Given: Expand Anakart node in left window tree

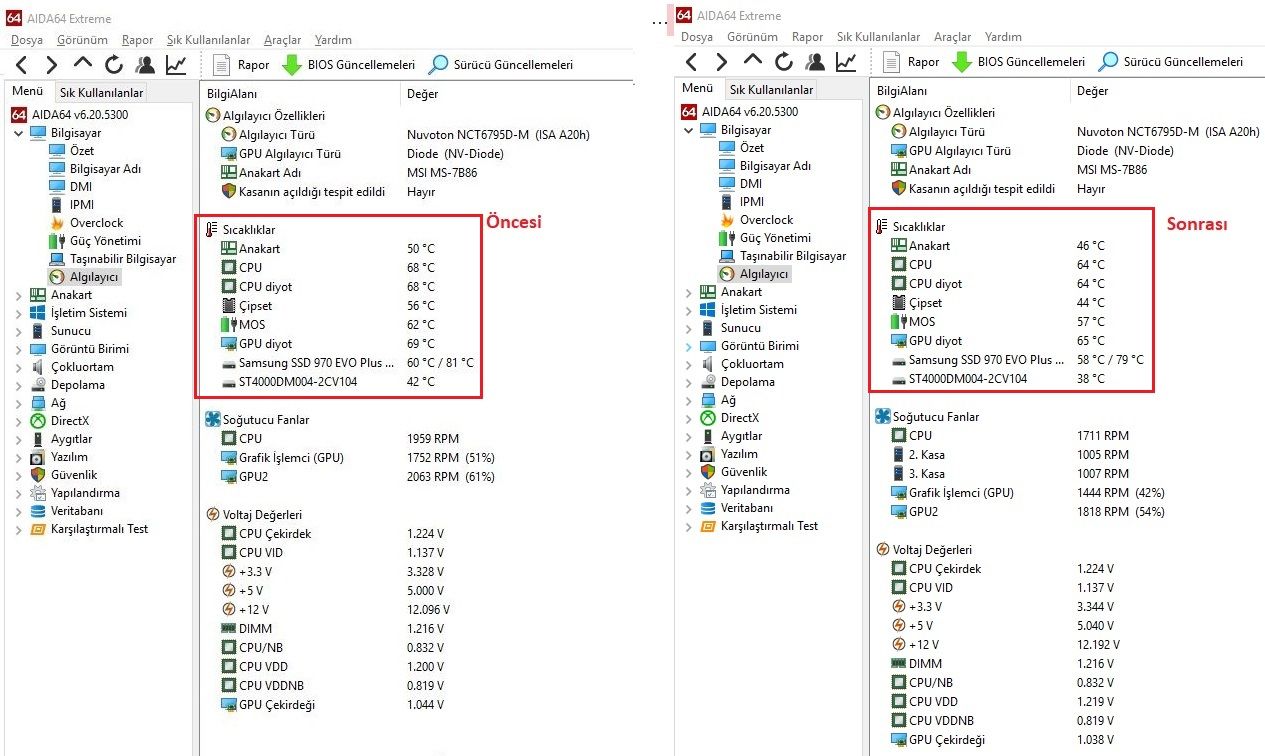Looking at the screenshot, I should click(19, 295).
